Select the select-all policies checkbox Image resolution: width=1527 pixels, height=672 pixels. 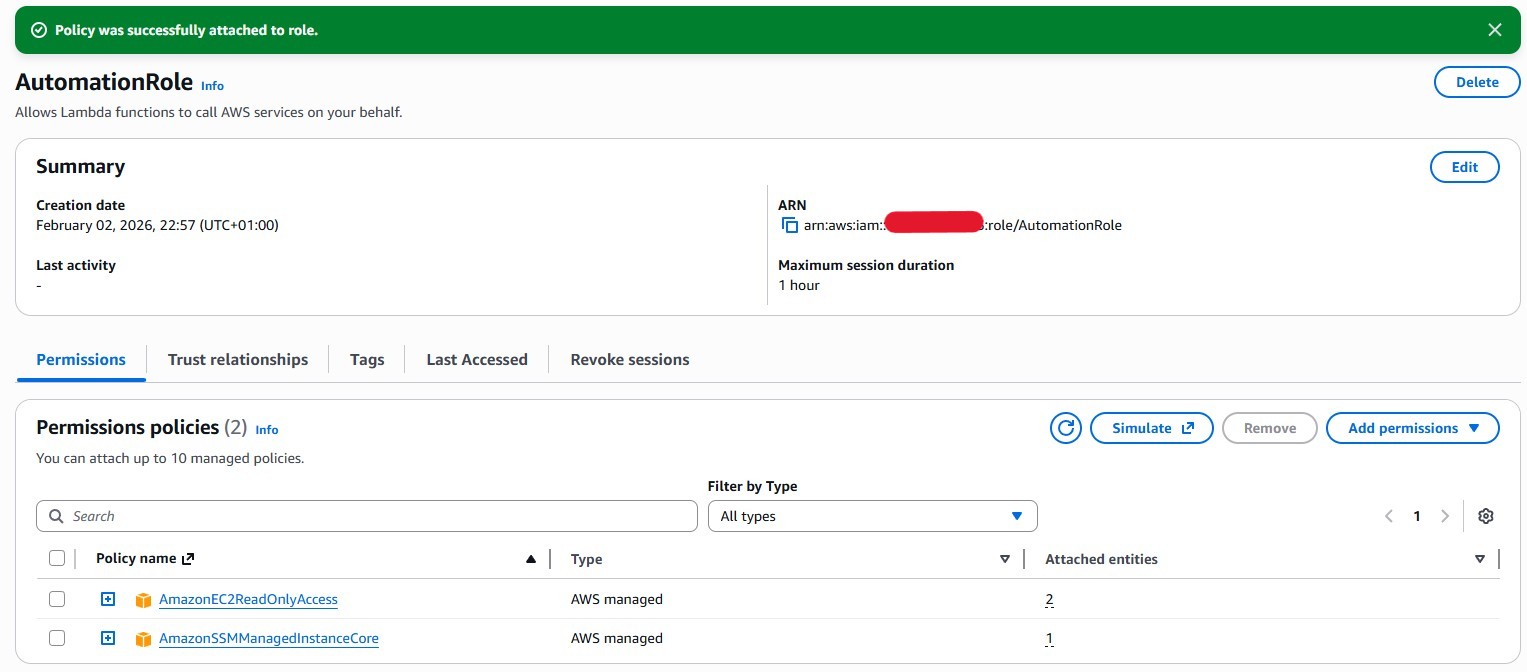(x=57, y=558)
